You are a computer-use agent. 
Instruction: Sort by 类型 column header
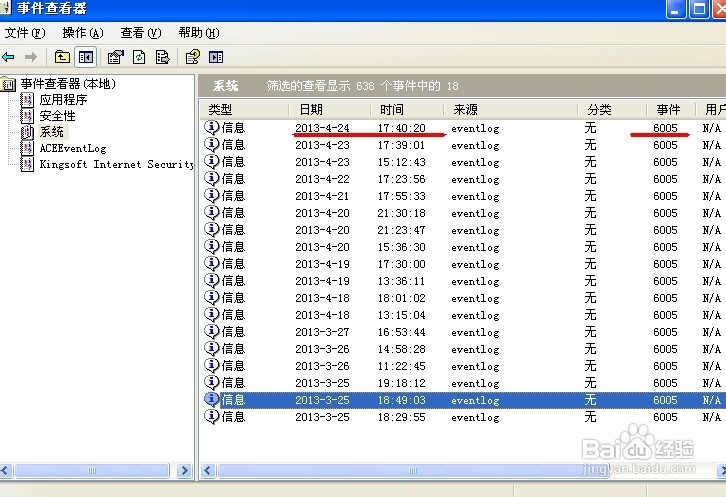pyautogui.click(x=244, y=110)
